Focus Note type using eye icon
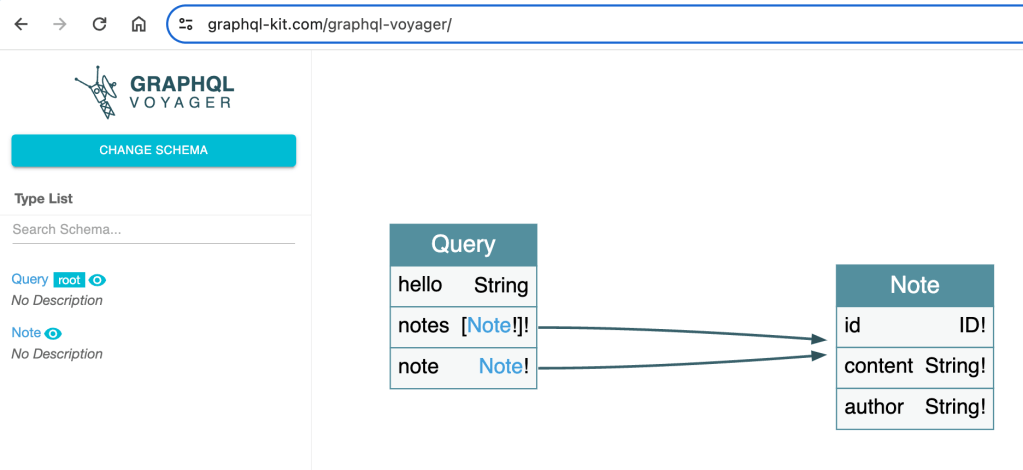This screenshot has width=1023, height=470. 53,333
